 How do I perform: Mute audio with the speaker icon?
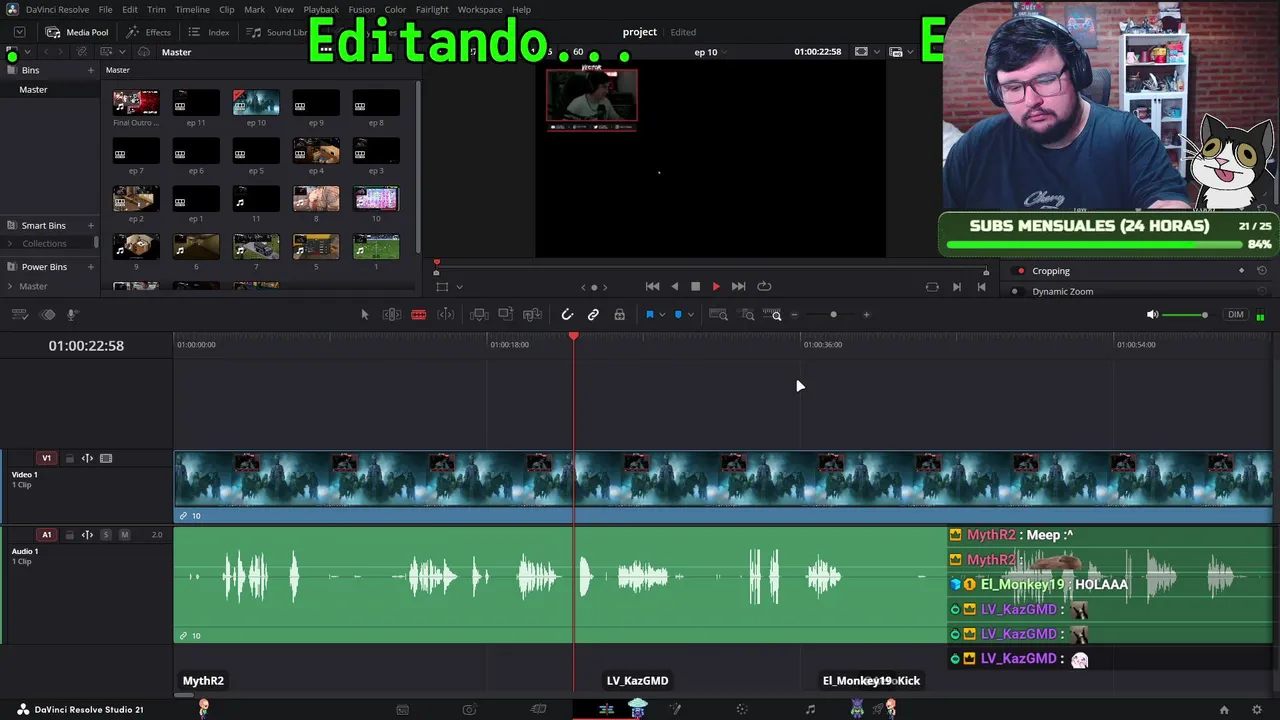pyautogui.click(x=1152, y=315)
